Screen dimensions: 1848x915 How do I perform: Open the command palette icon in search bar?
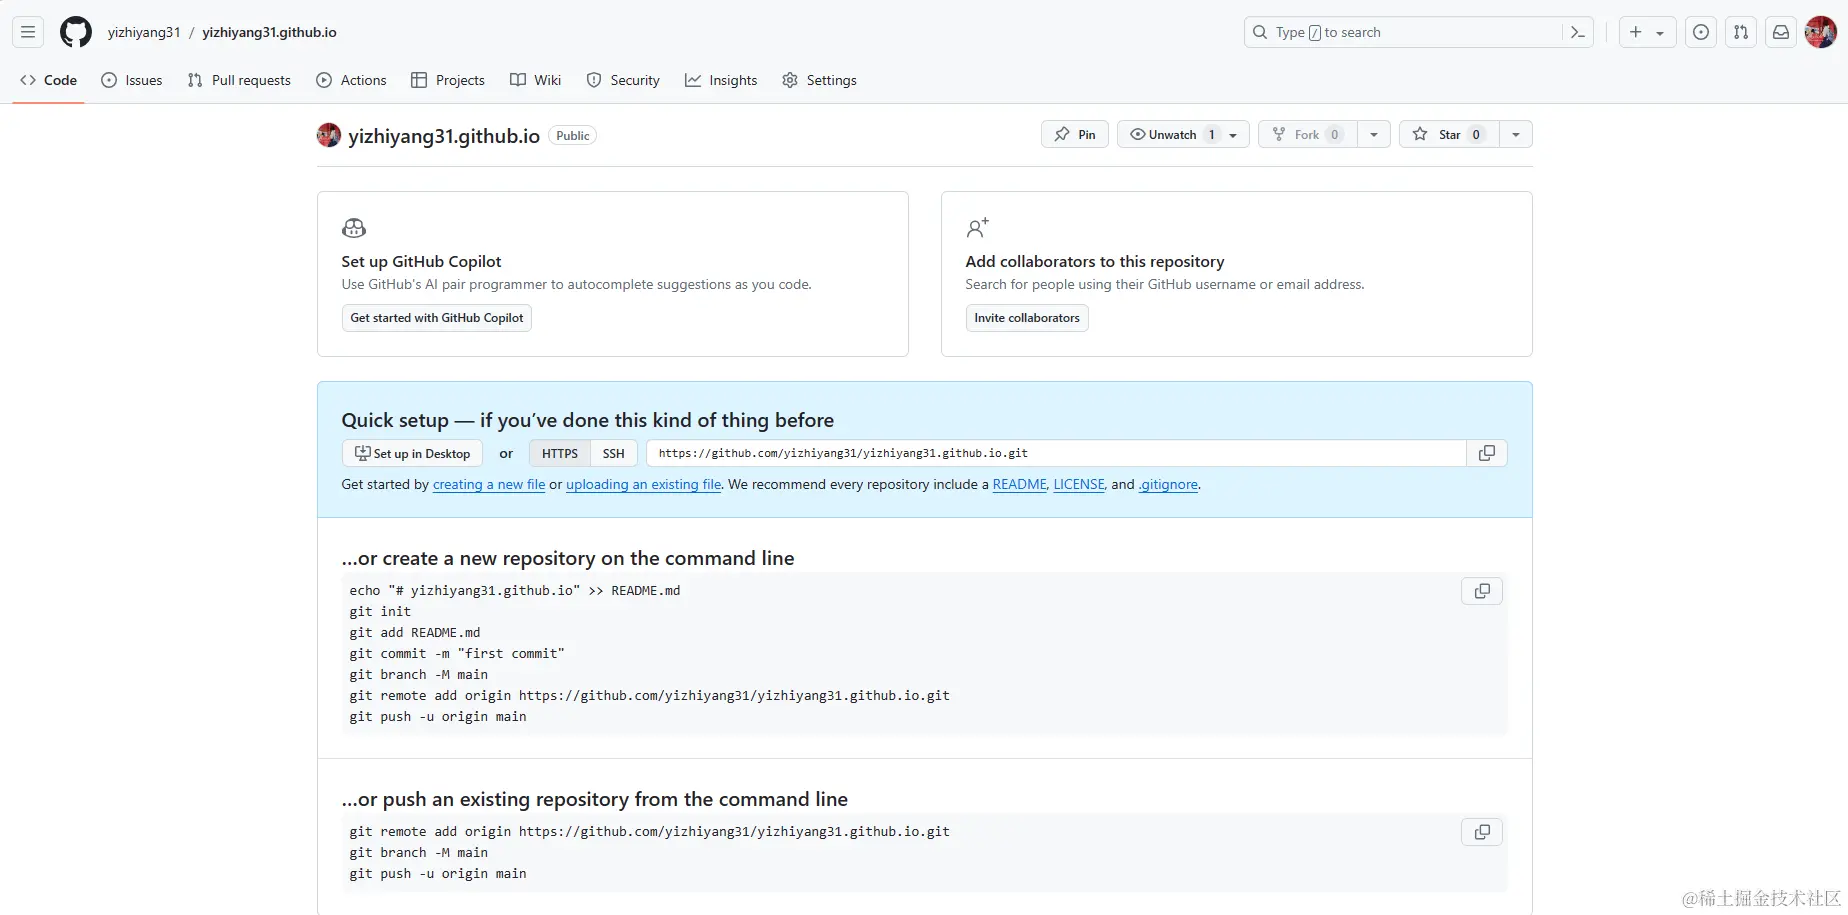1578,32
